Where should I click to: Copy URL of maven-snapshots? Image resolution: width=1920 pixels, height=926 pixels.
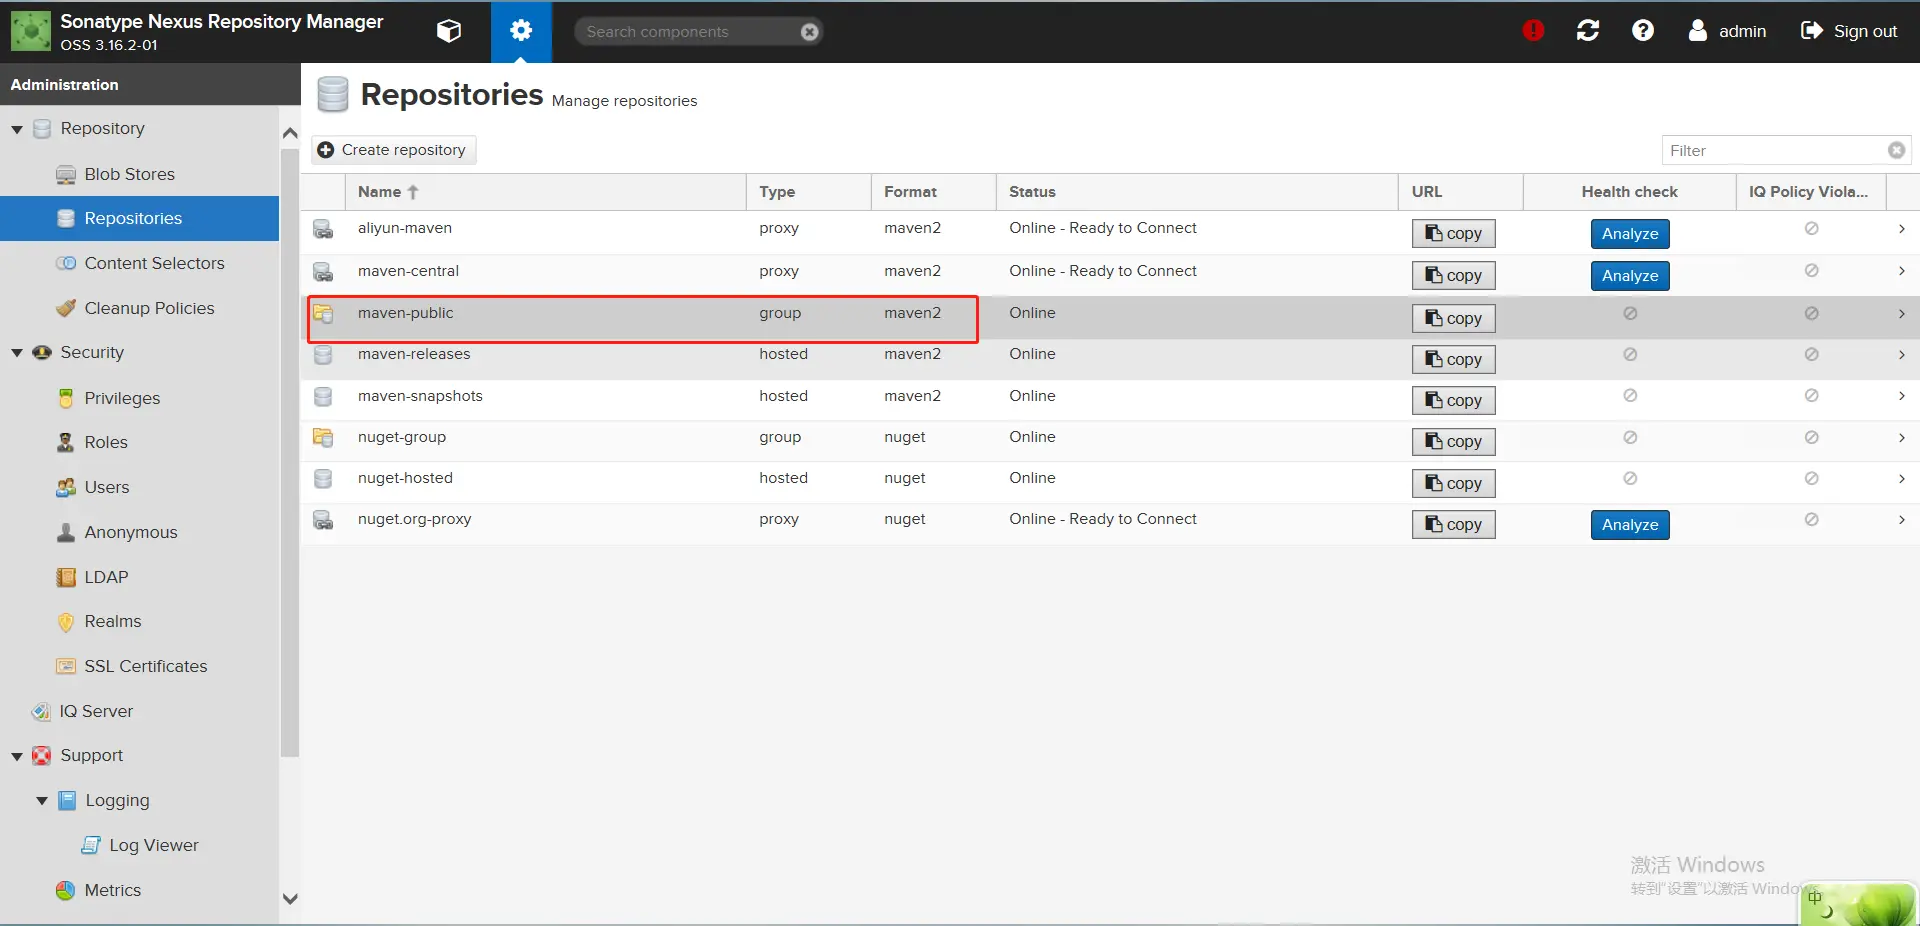point(1453,400)
